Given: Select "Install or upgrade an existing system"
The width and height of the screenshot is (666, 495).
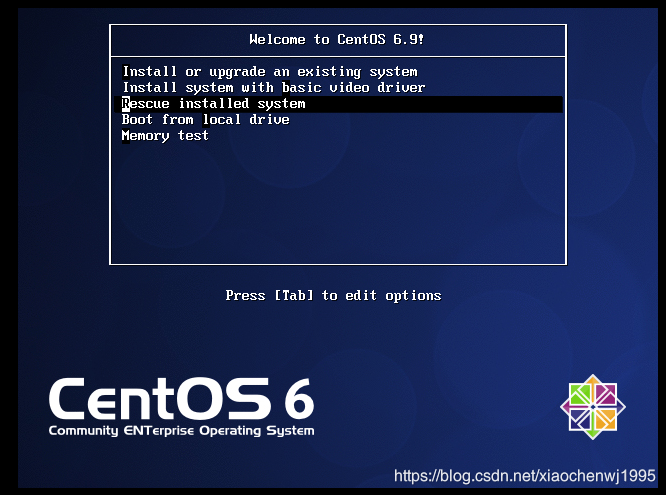Looking at the screenshot, I should point(270,71).
